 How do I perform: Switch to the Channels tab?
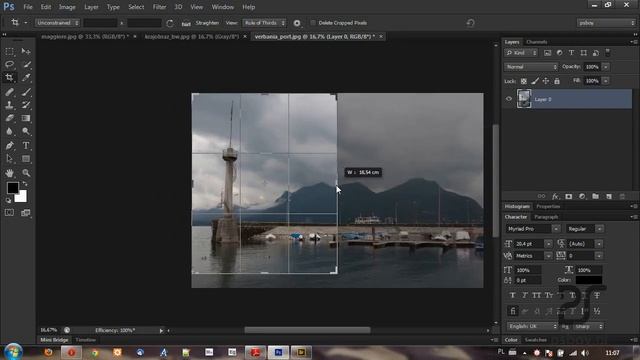(x=536, y=42)
